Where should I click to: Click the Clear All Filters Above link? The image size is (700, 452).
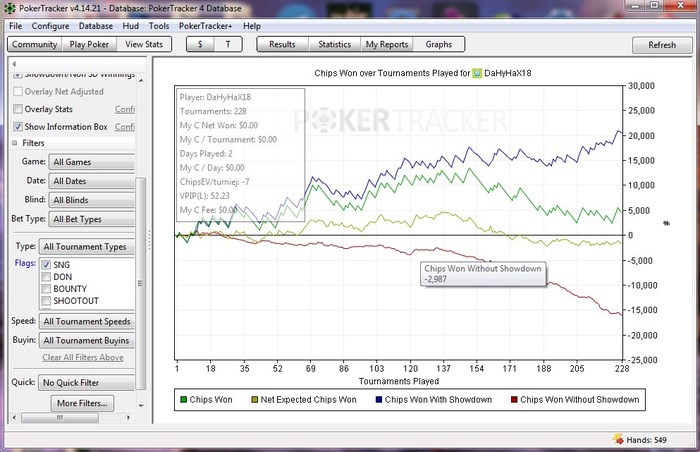pos(83,357)
